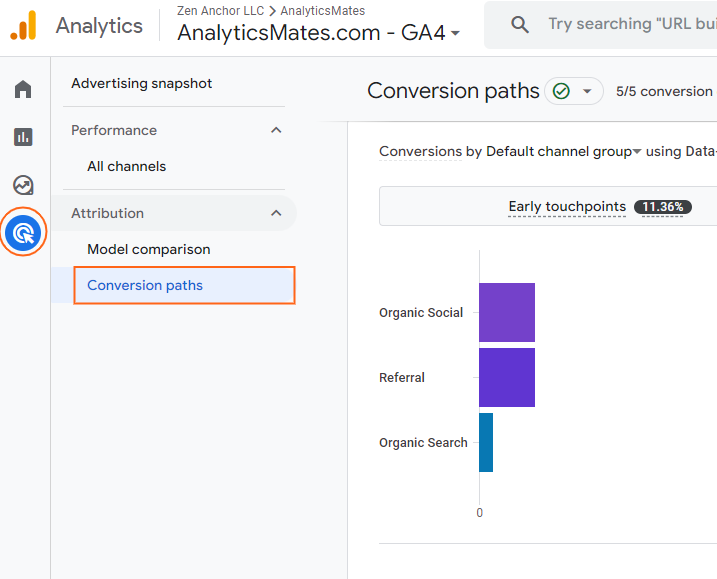Click the Organic Search axis label
Viewport: 717px width, 579px height.
(423, 443)
